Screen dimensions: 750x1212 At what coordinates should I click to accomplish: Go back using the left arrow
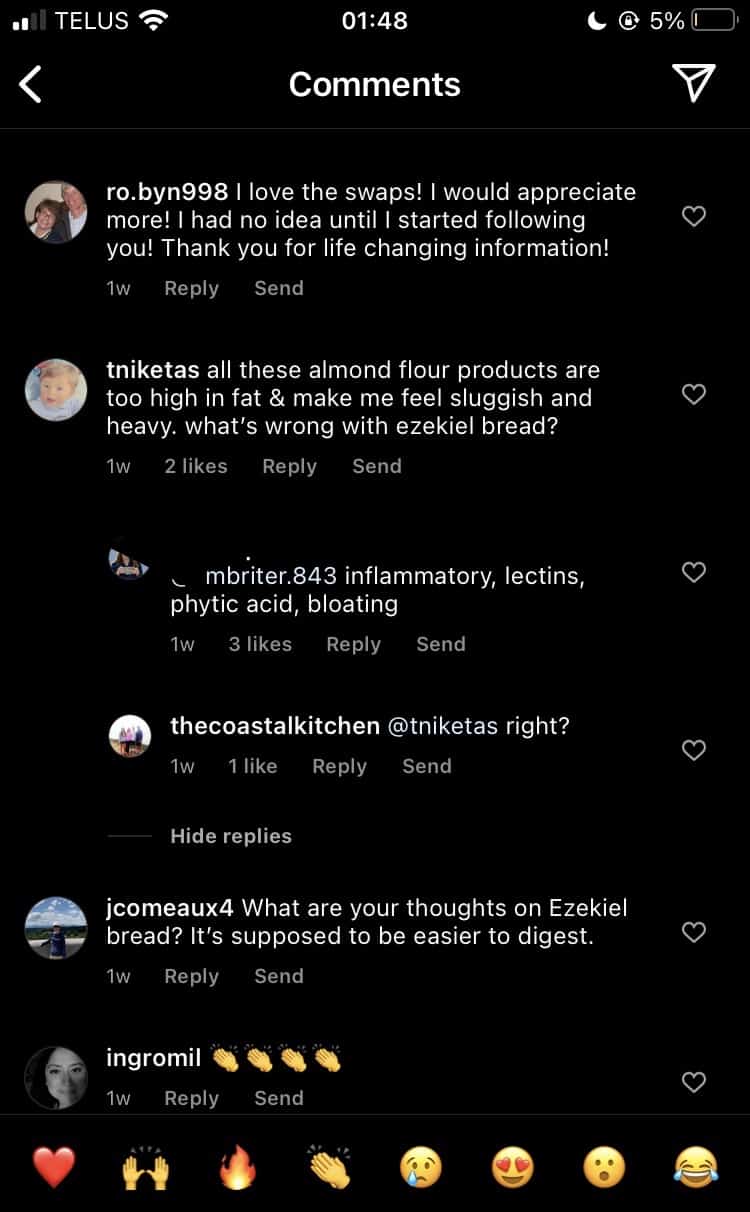(x=31, y=85)
